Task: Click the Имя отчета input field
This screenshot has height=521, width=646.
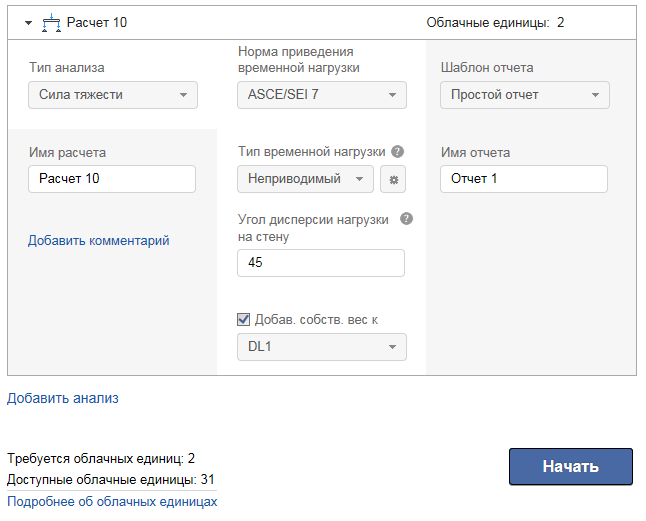Action: click(x=523, y=179)
